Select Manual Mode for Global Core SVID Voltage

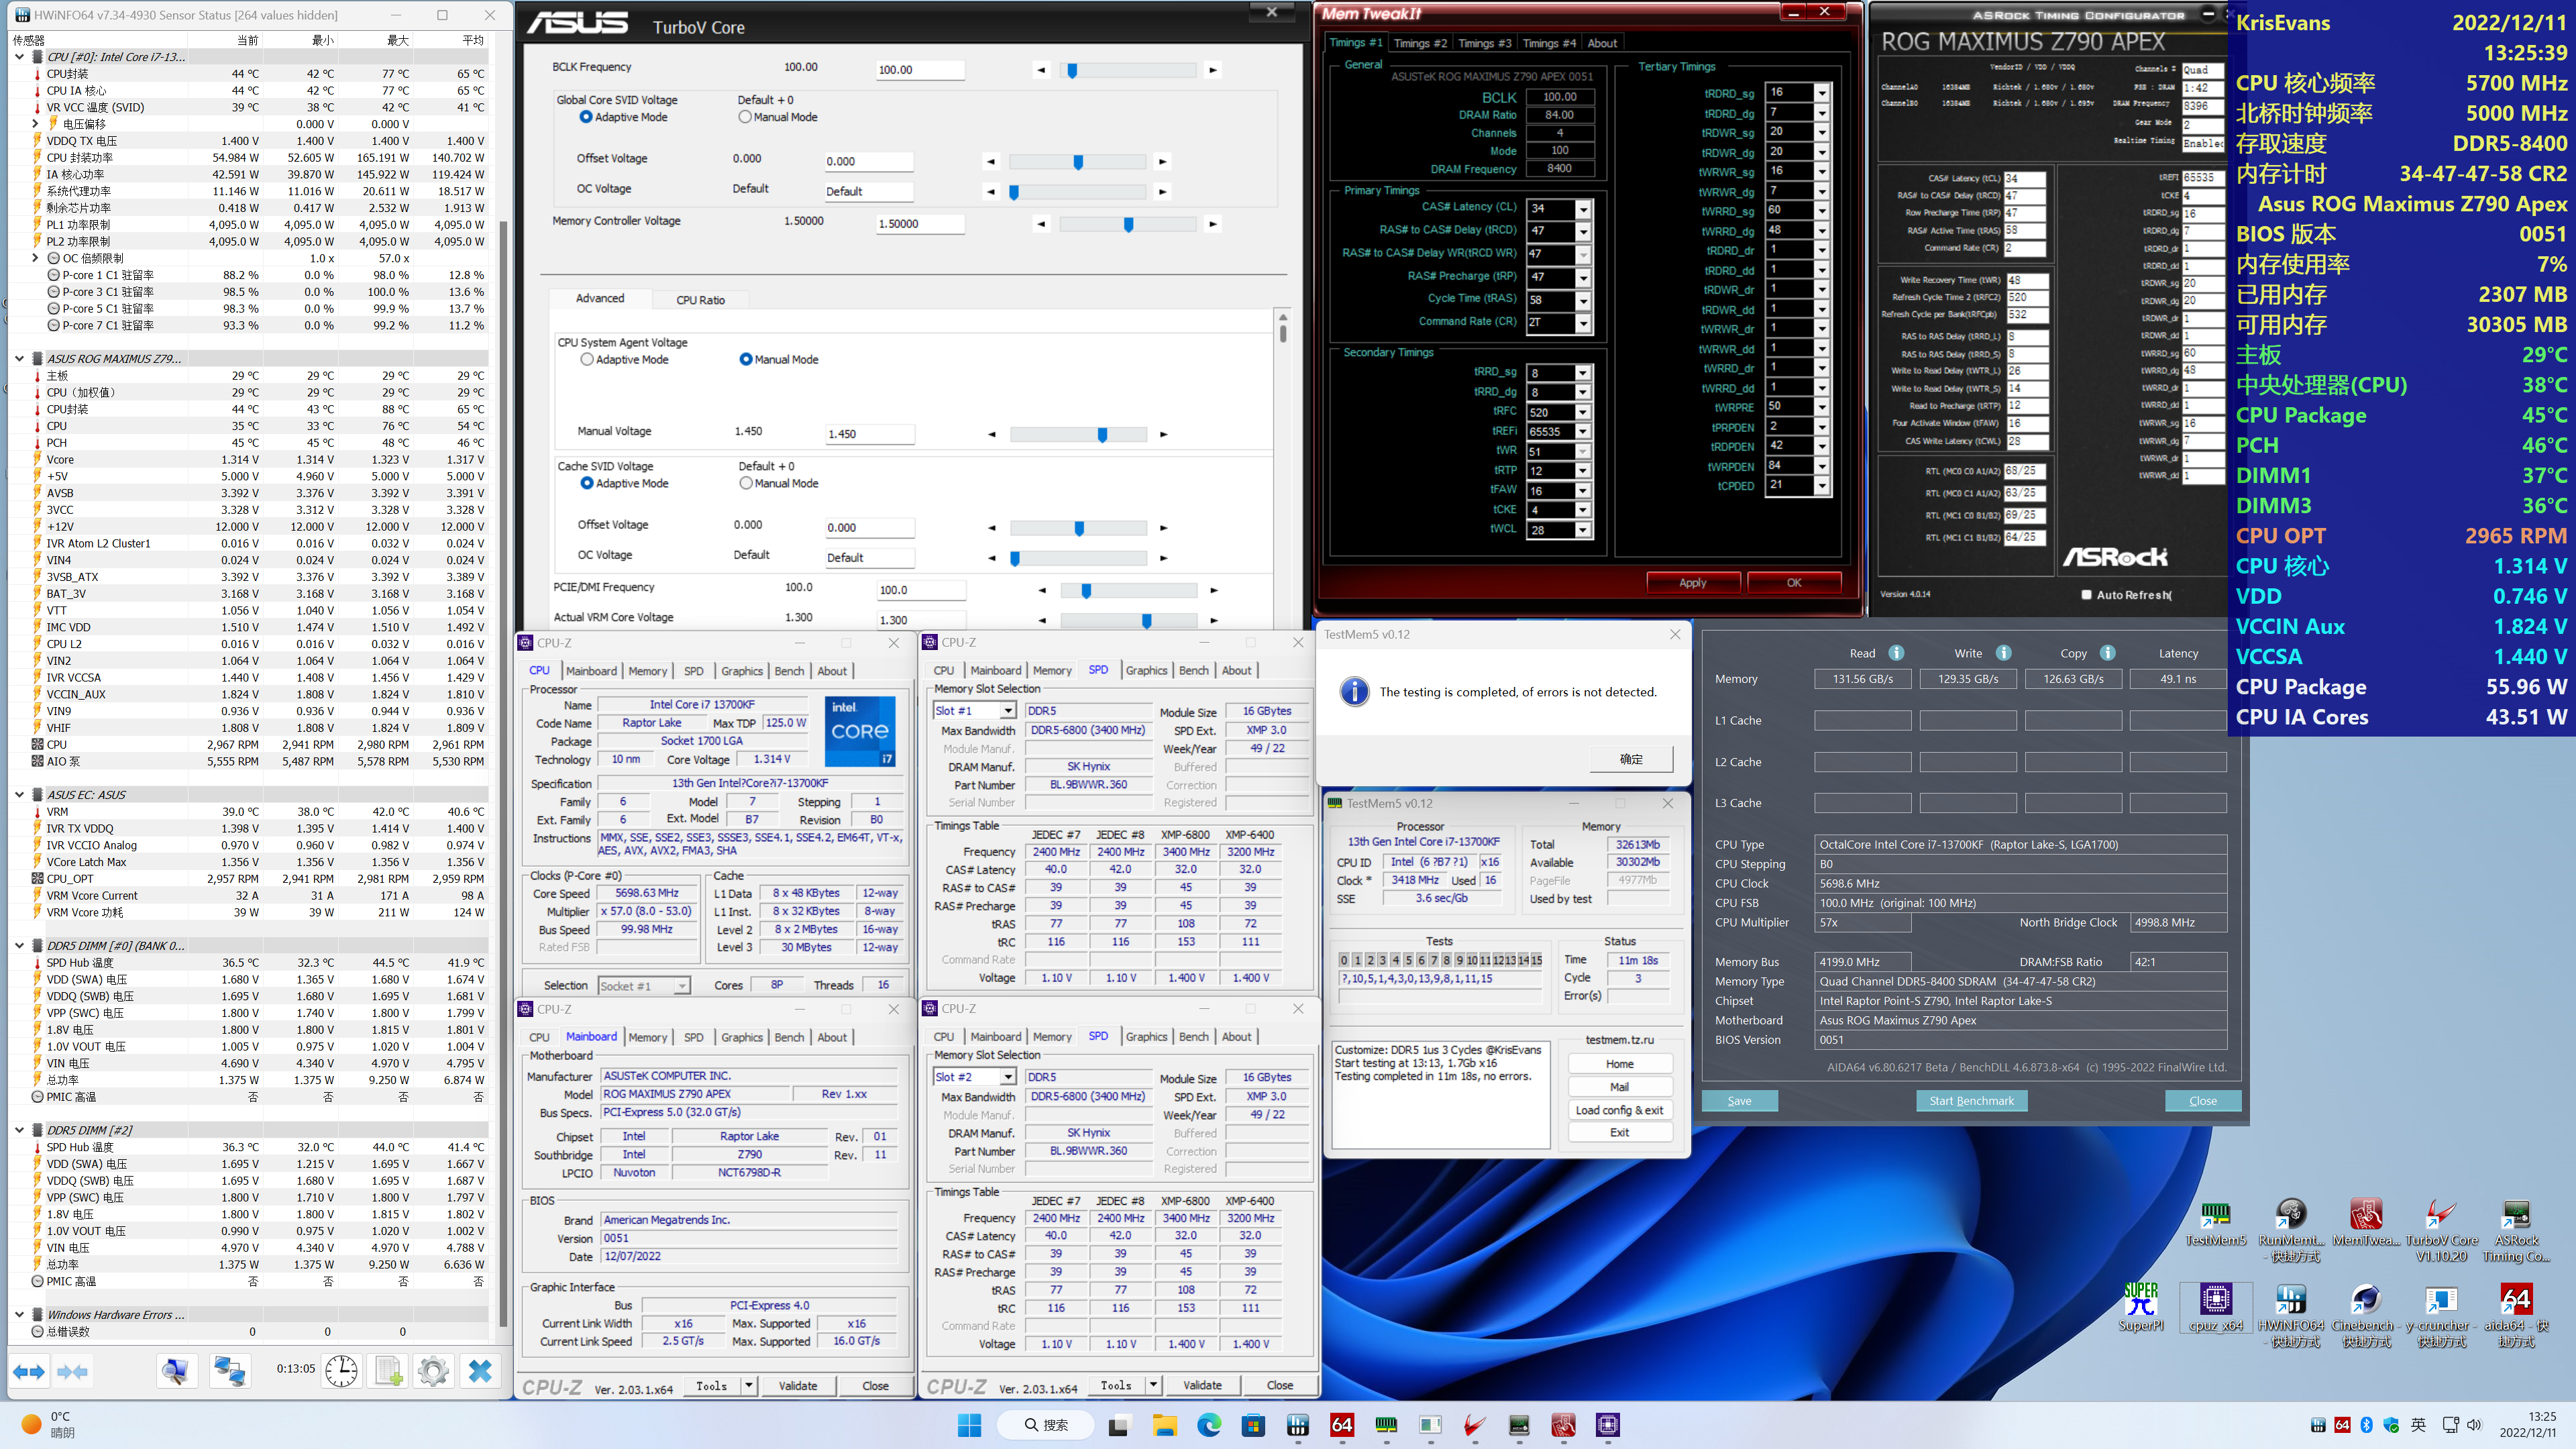click(x=745, y=117)
